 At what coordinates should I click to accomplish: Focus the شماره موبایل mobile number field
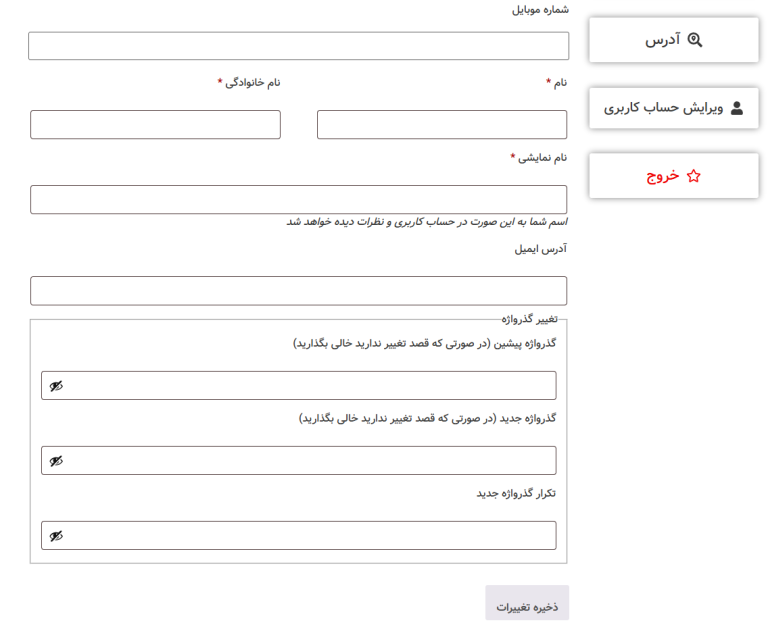point(299,46)
